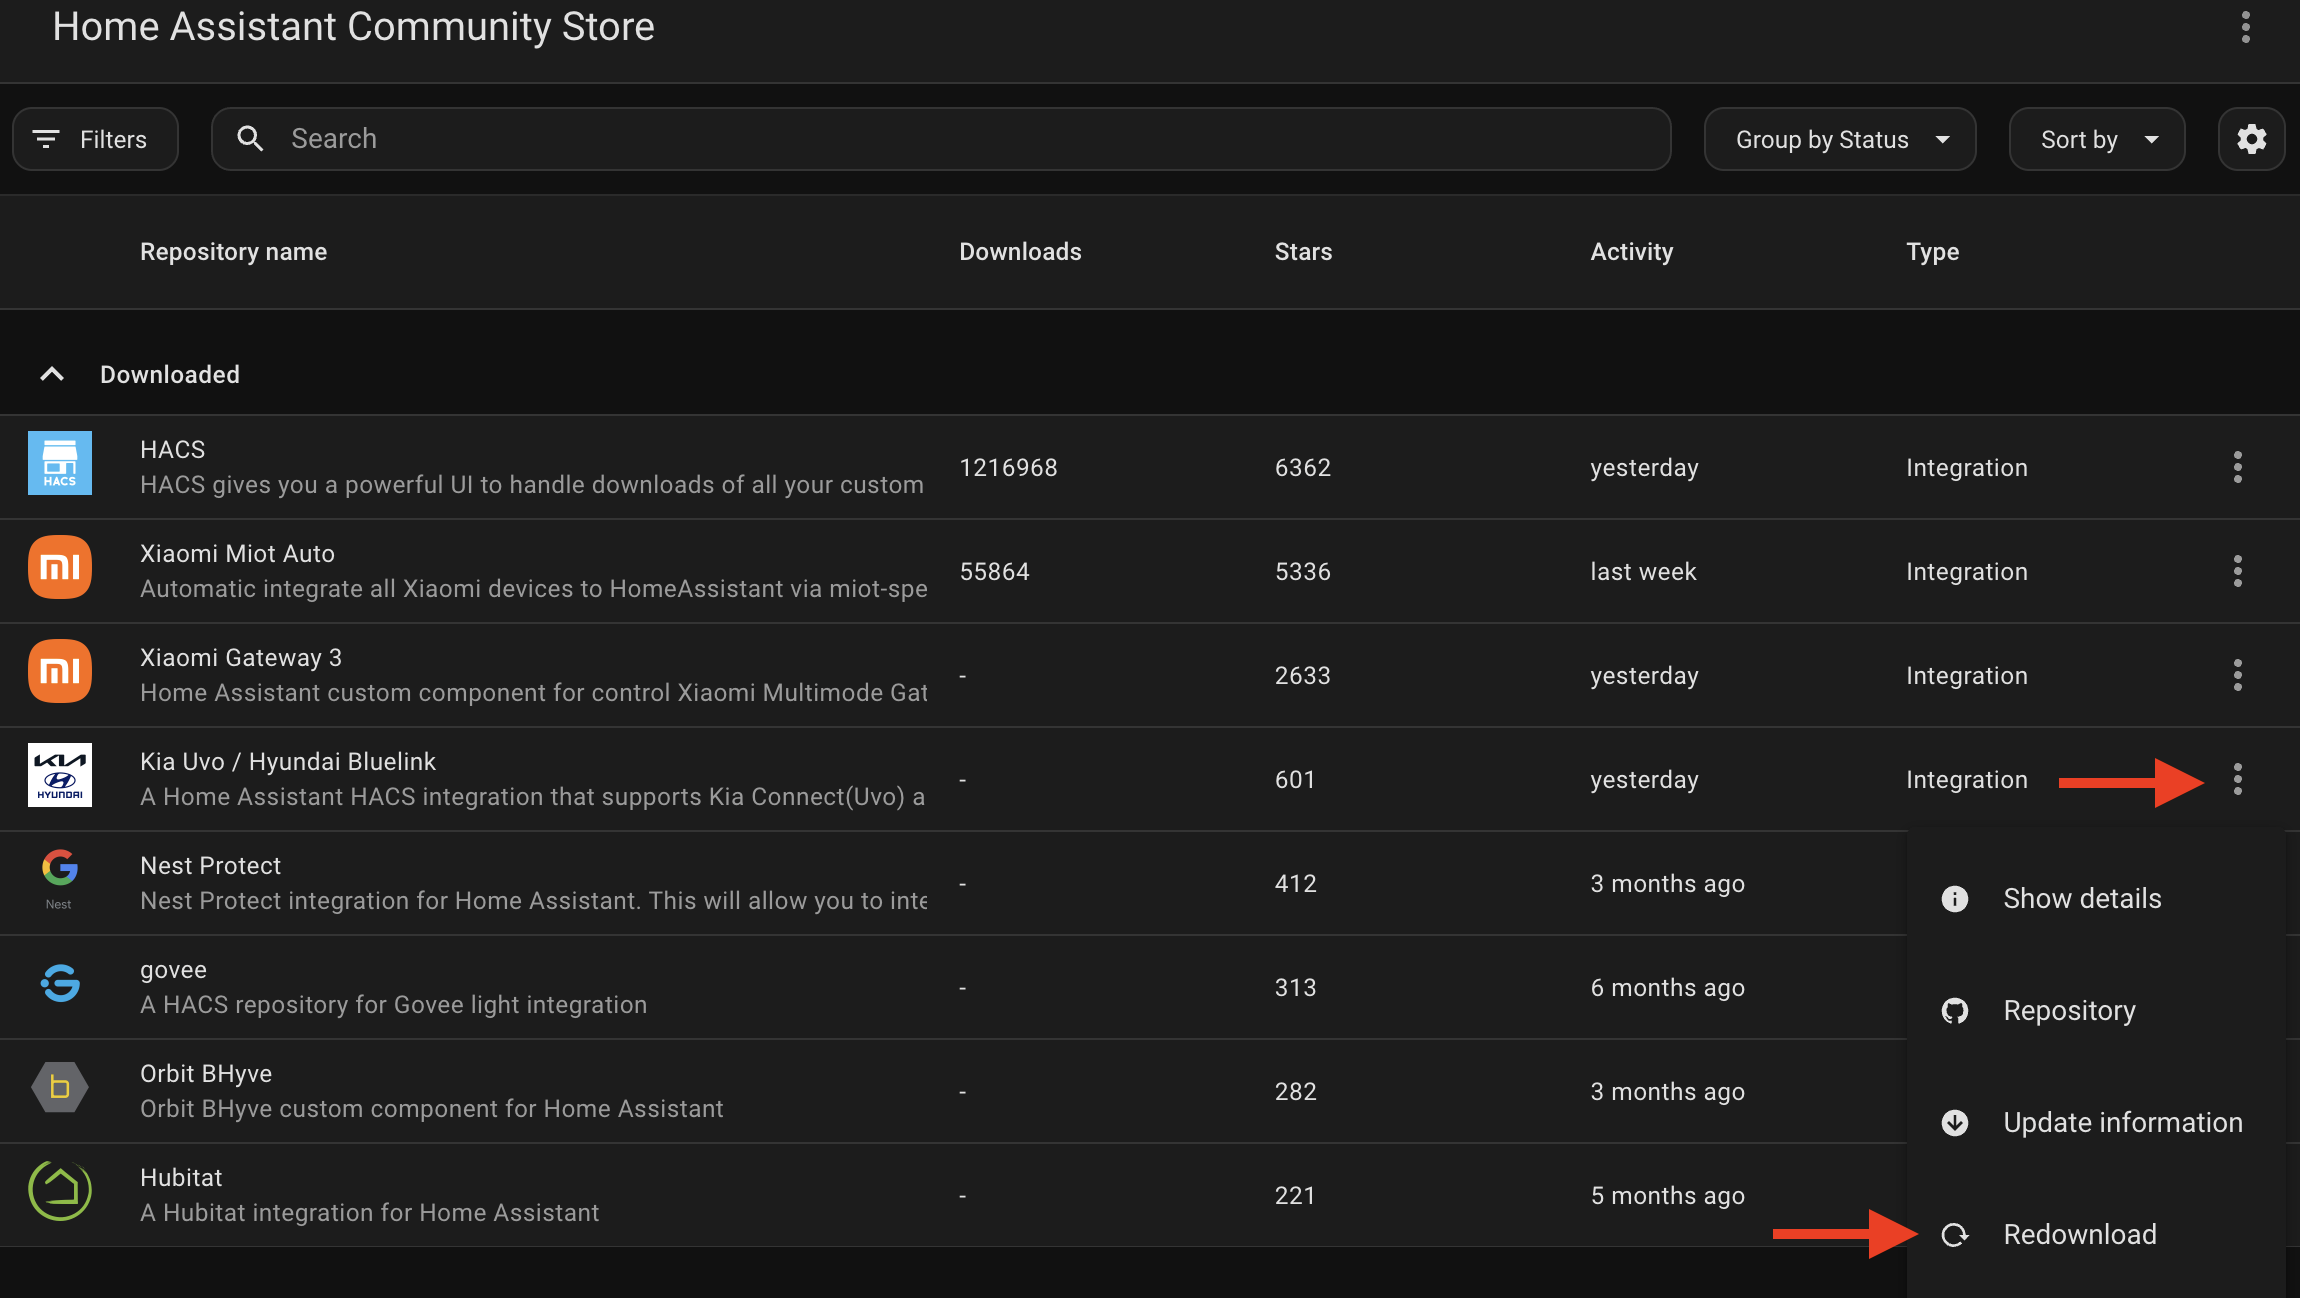Select Update information menu entry
2300x1298 pixels.
pyautogui.click(x=2122, y=1122)
